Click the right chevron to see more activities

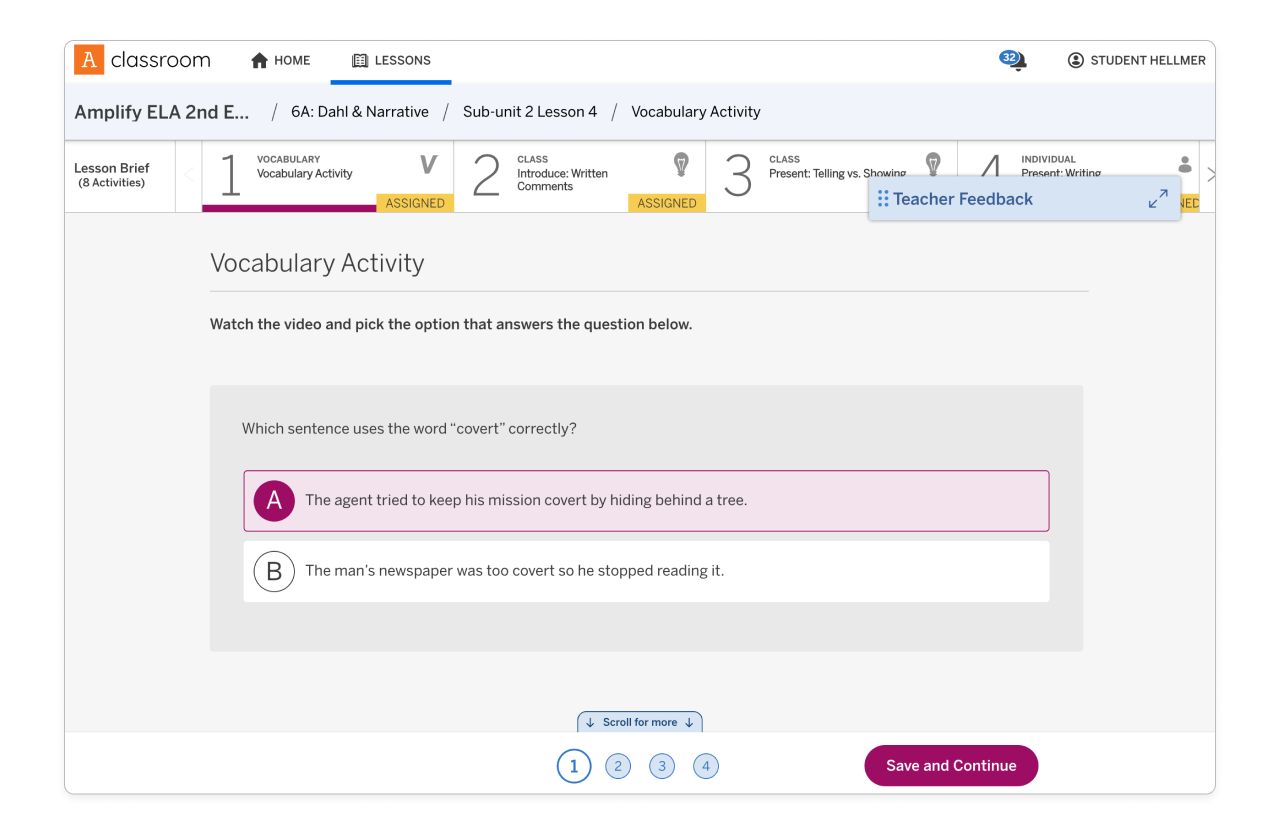(x=1210, y=174)
